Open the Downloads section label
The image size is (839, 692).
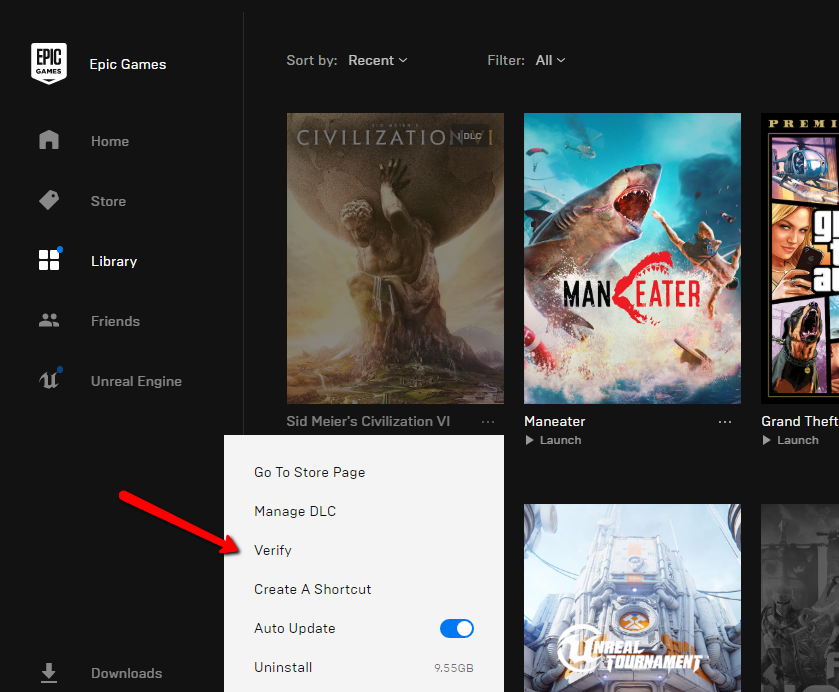click(126, 673)
